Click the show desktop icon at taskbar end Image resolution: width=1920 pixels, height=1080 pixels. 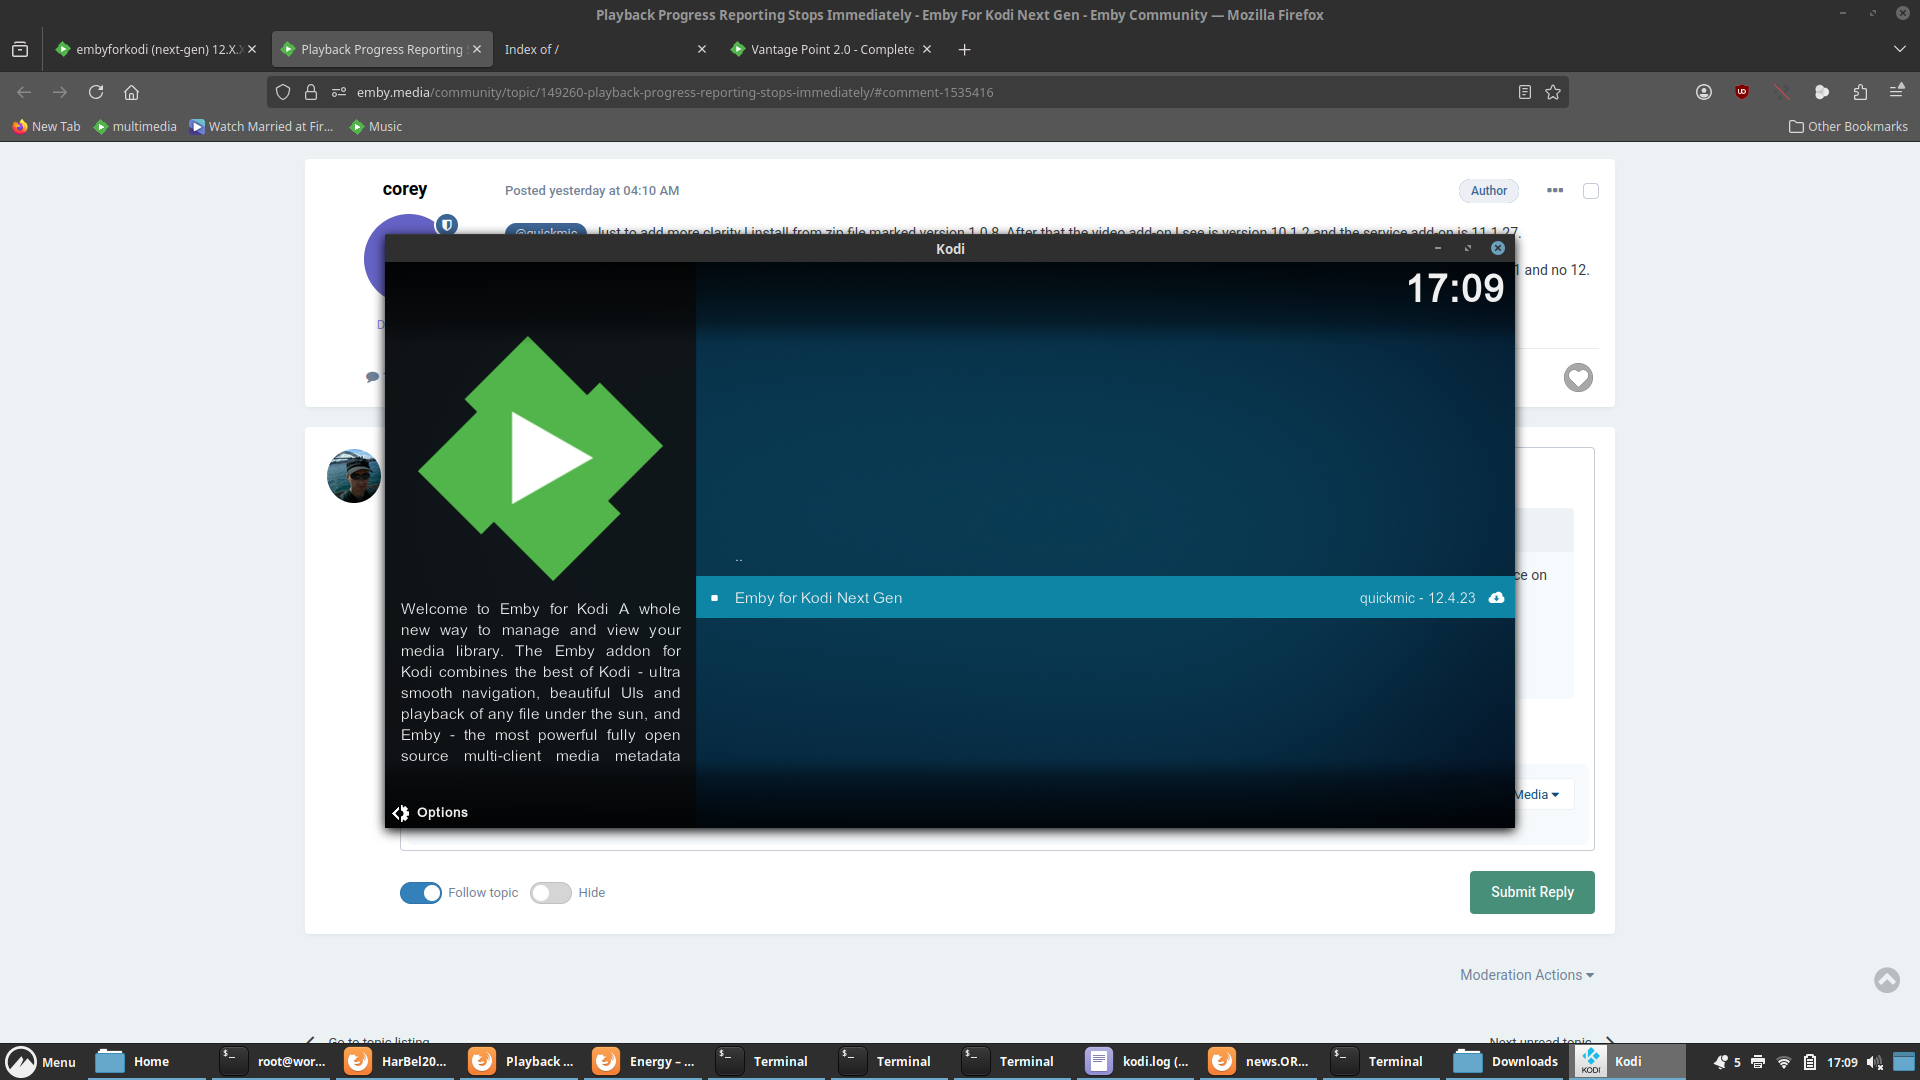[1904, 1062]
